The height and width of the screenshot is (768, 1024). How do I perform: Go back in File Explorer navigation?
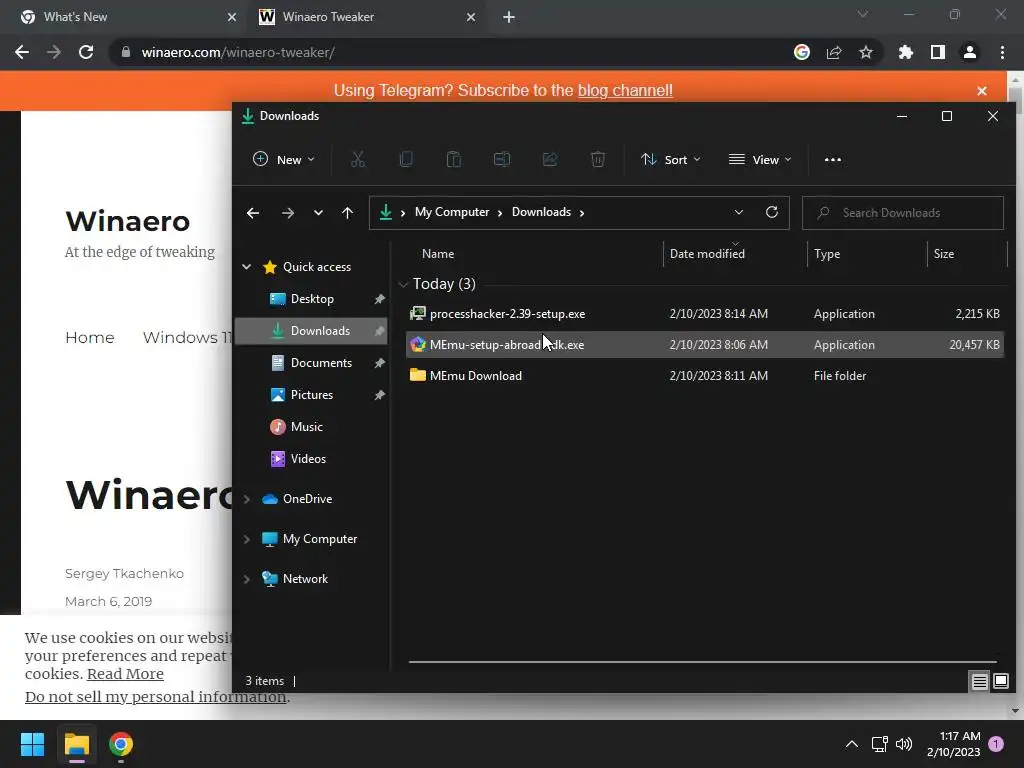pyautogui.click(x=253, y=213)
